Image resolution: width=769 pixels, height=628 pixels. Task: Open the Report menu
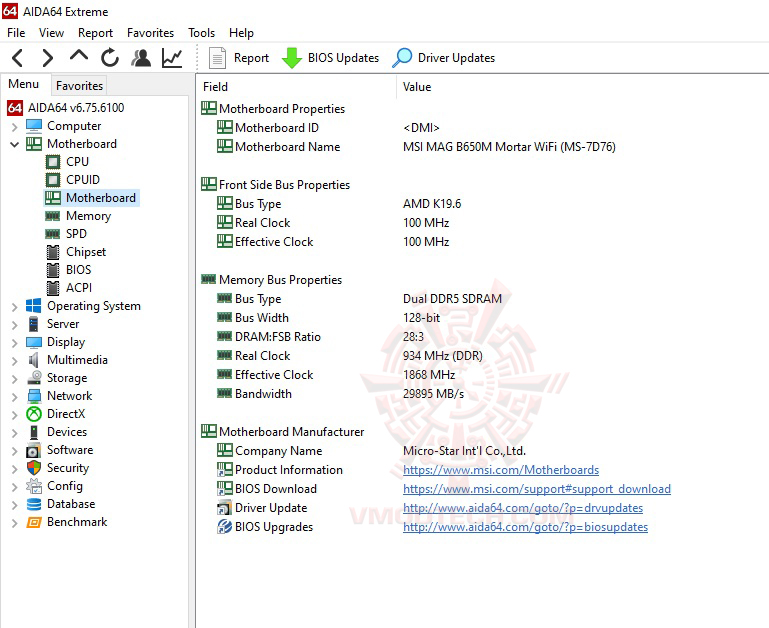(x=95, y=33)
